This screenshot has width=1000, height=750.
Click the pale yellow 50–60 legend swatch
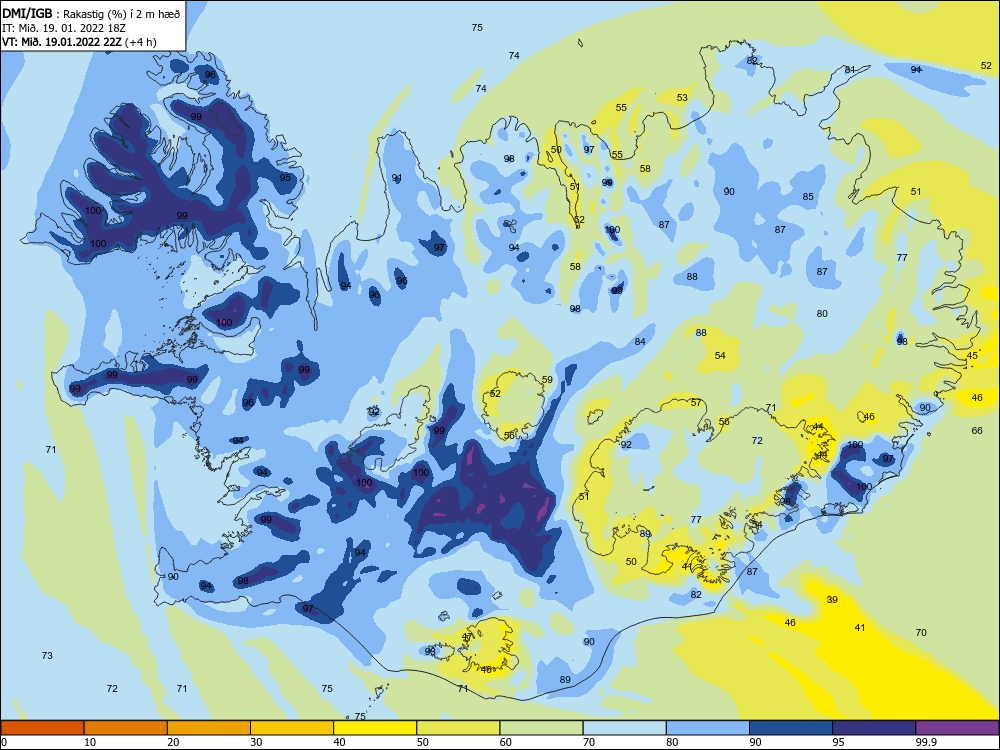coord(458,728)
